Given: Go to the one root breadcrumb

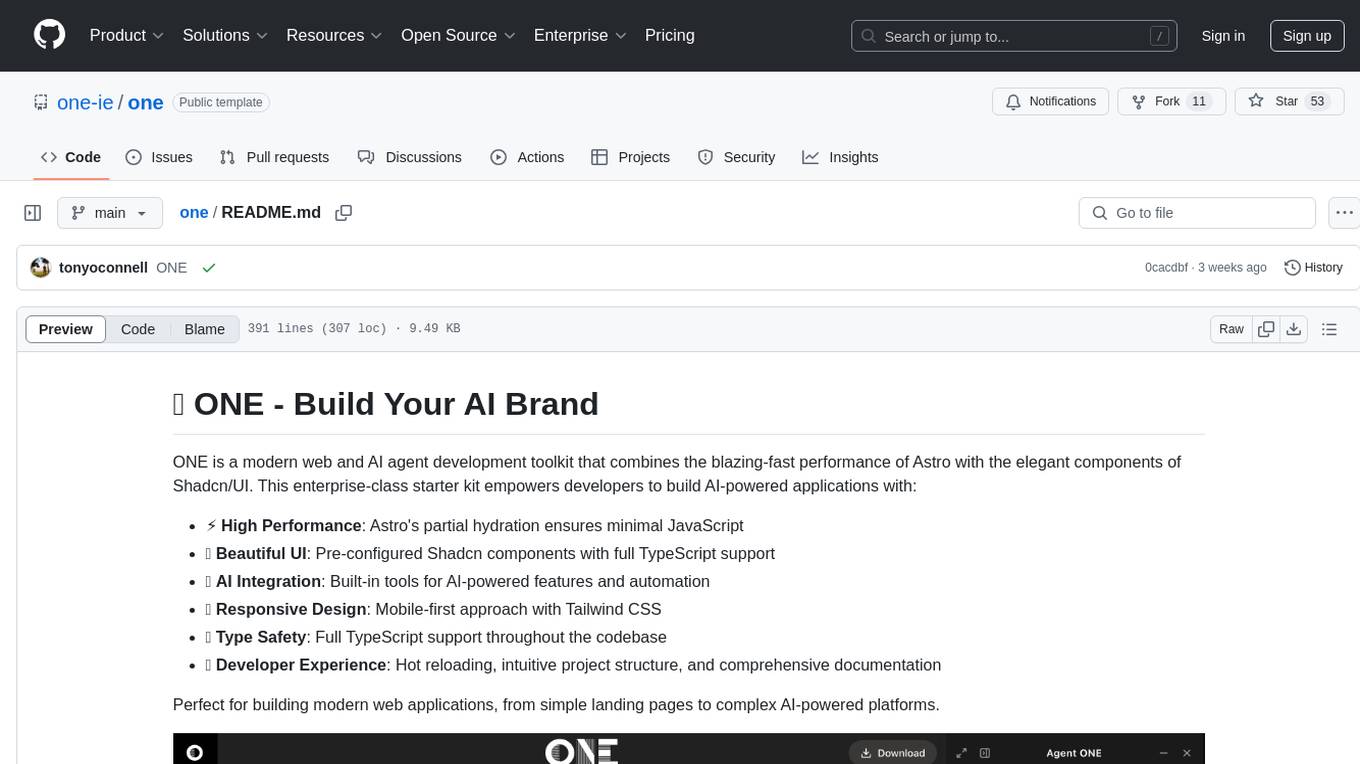Looking at the screenshot, I should tap(194, 212).
